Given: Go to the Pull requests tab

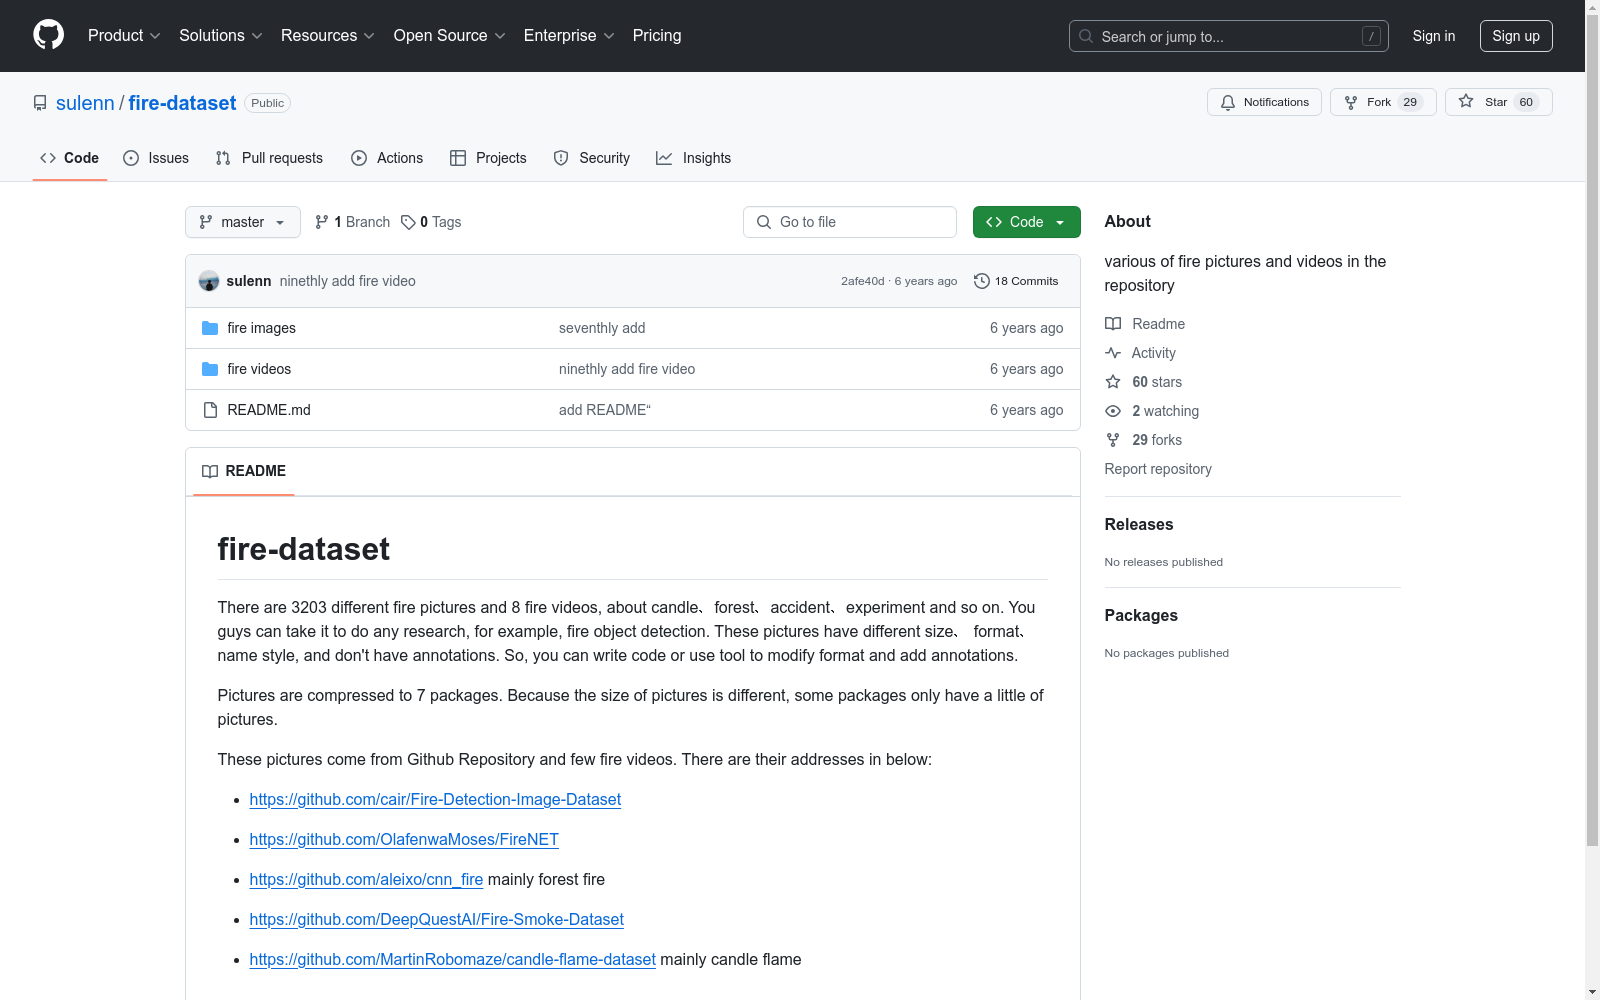Looking at the screenshot, I should coord(269,158).
